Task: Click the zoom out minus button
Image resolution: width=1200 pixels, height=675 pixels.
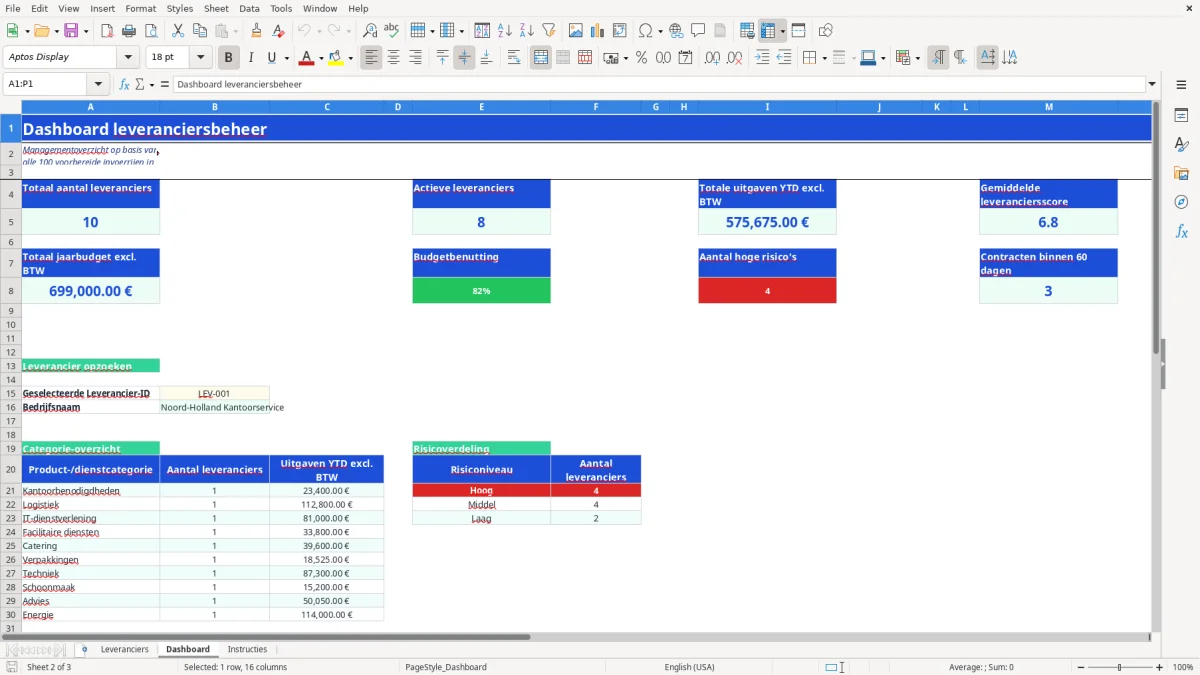Action: 1080,667
